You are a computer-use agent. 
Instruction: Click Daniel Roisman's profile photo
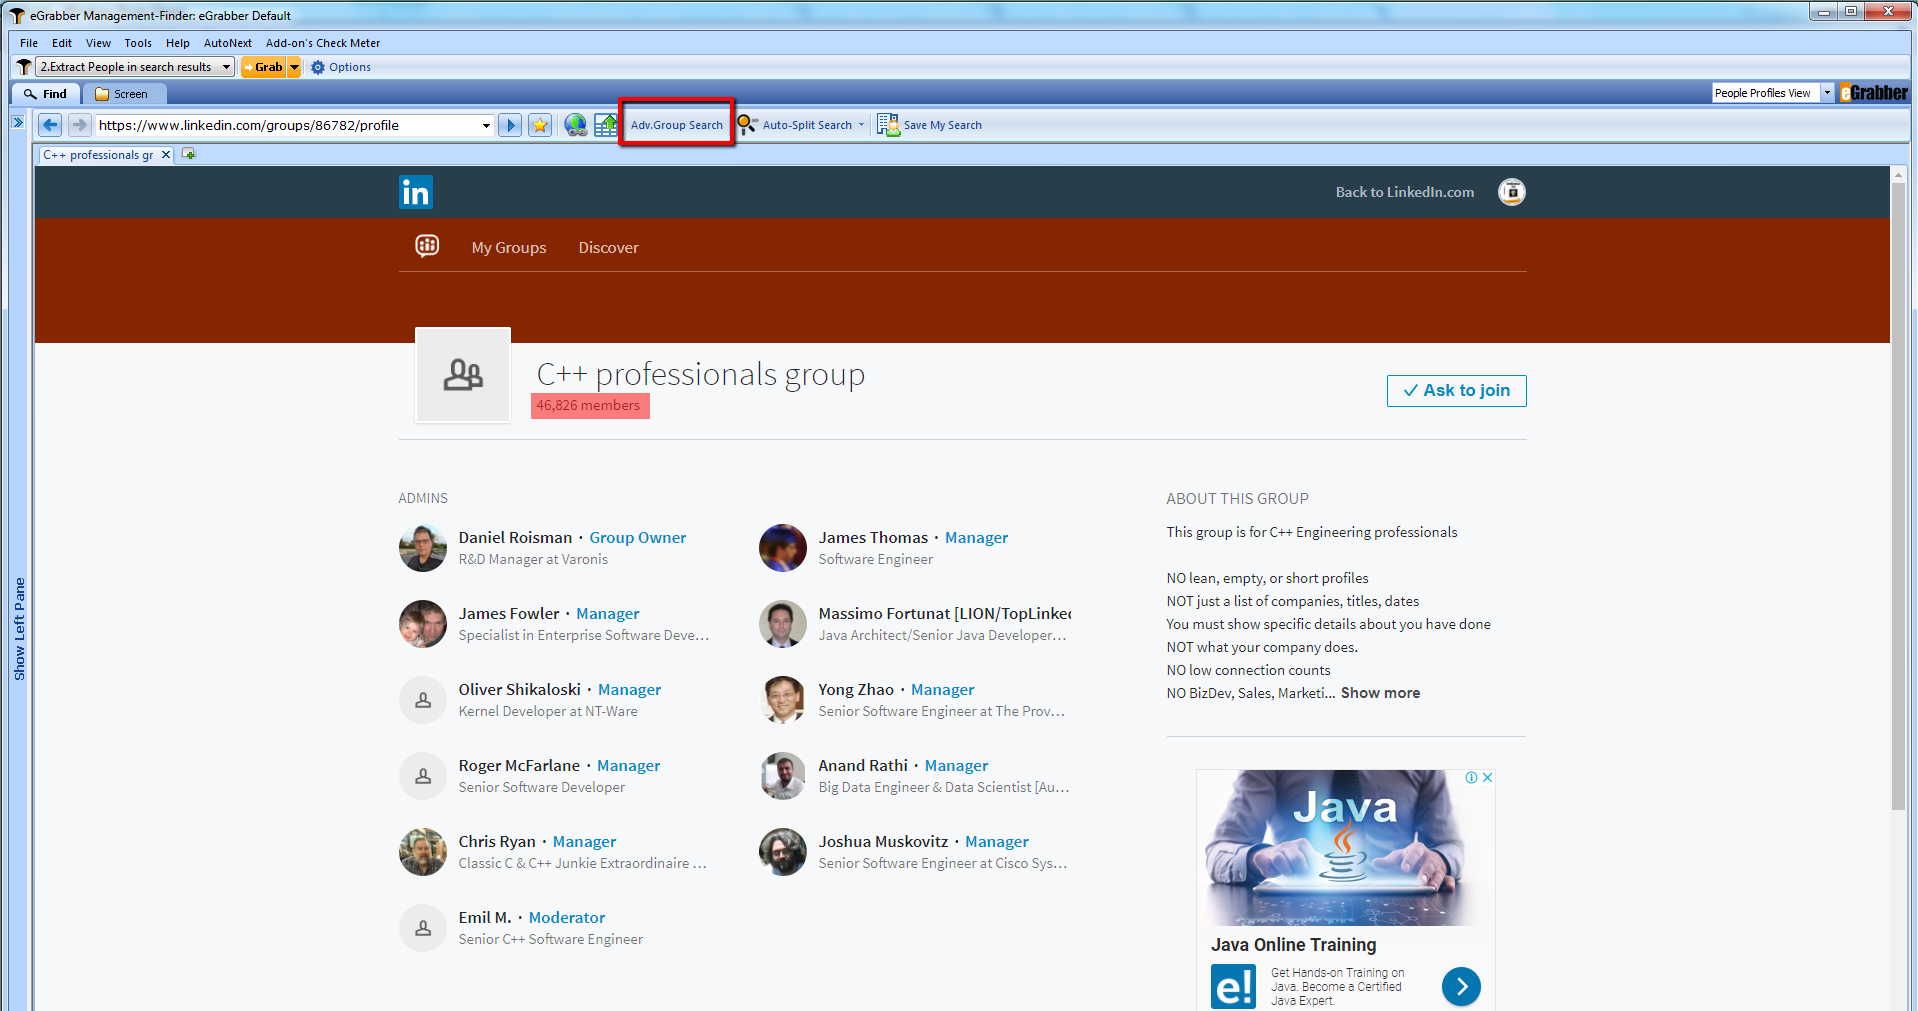click(423, 548)
